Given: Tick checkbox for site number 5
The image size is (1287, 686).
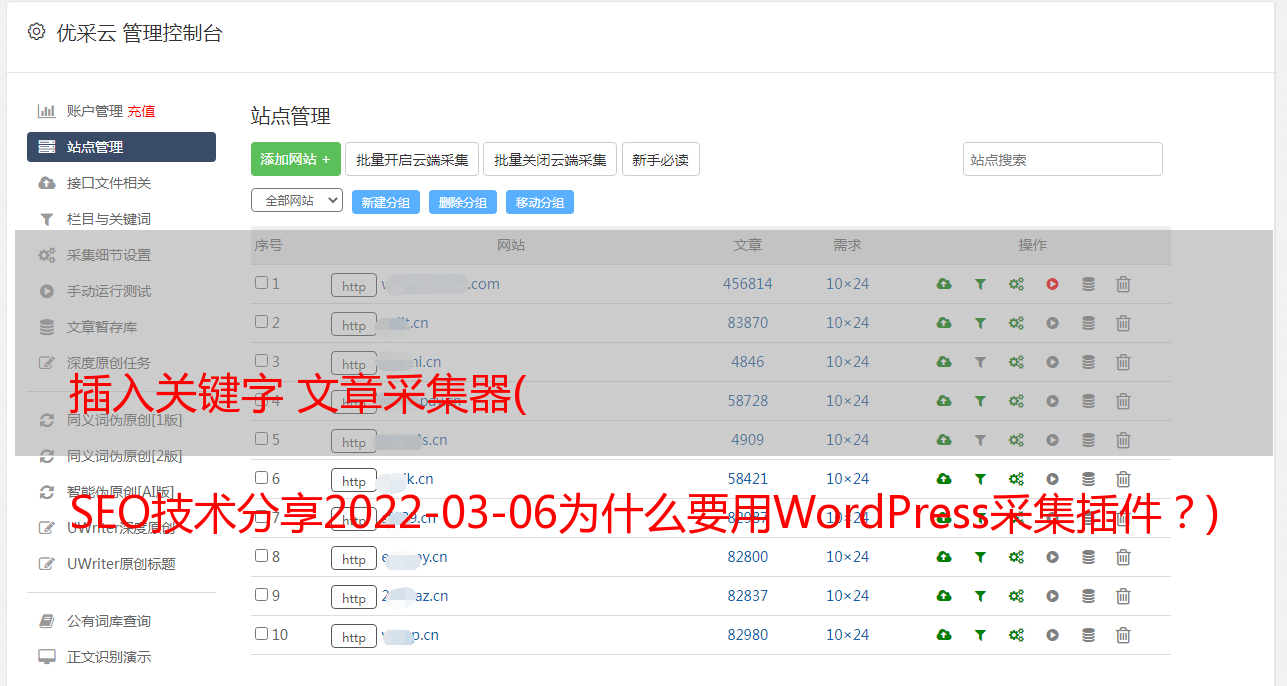Looking at the screenshot, I should click(x=261, y=439).
